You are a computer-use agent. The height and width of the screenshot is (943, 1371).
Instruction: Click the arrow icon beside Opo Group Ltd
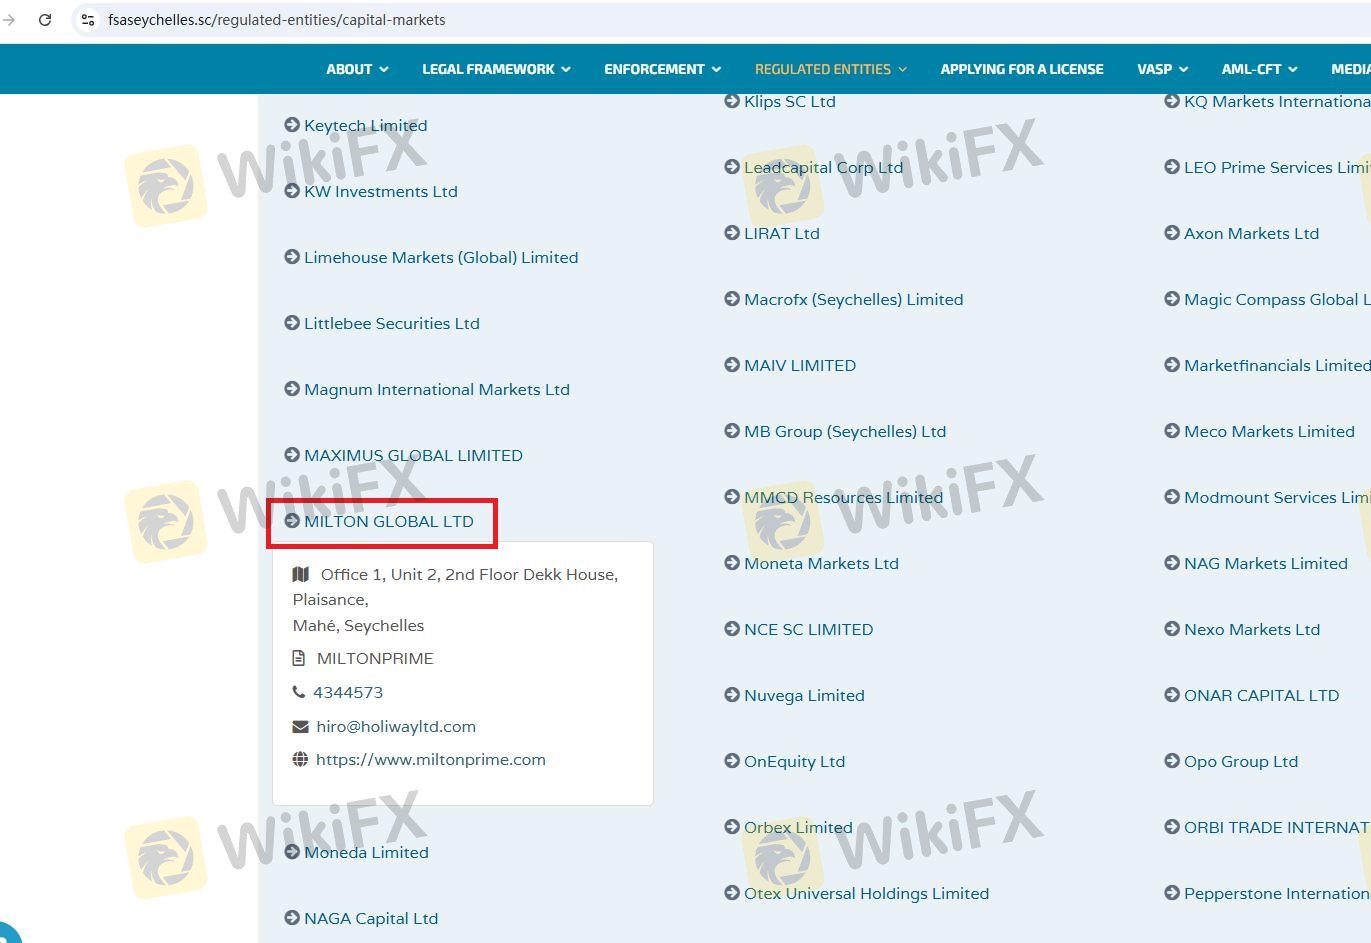pyautogui.click(x=1172, y=761)
